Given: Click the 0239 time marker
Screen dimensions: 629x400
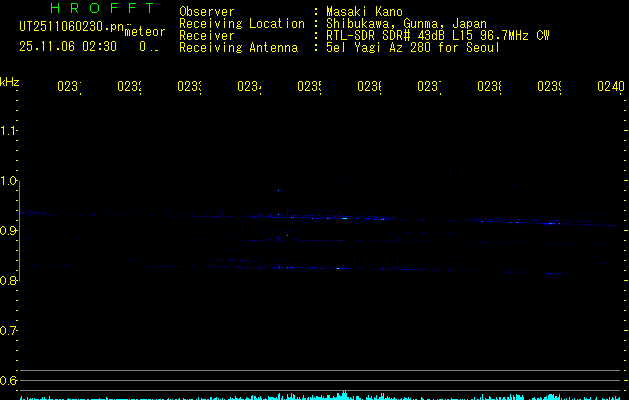Looking at the screenshot, I should point(549,86).
